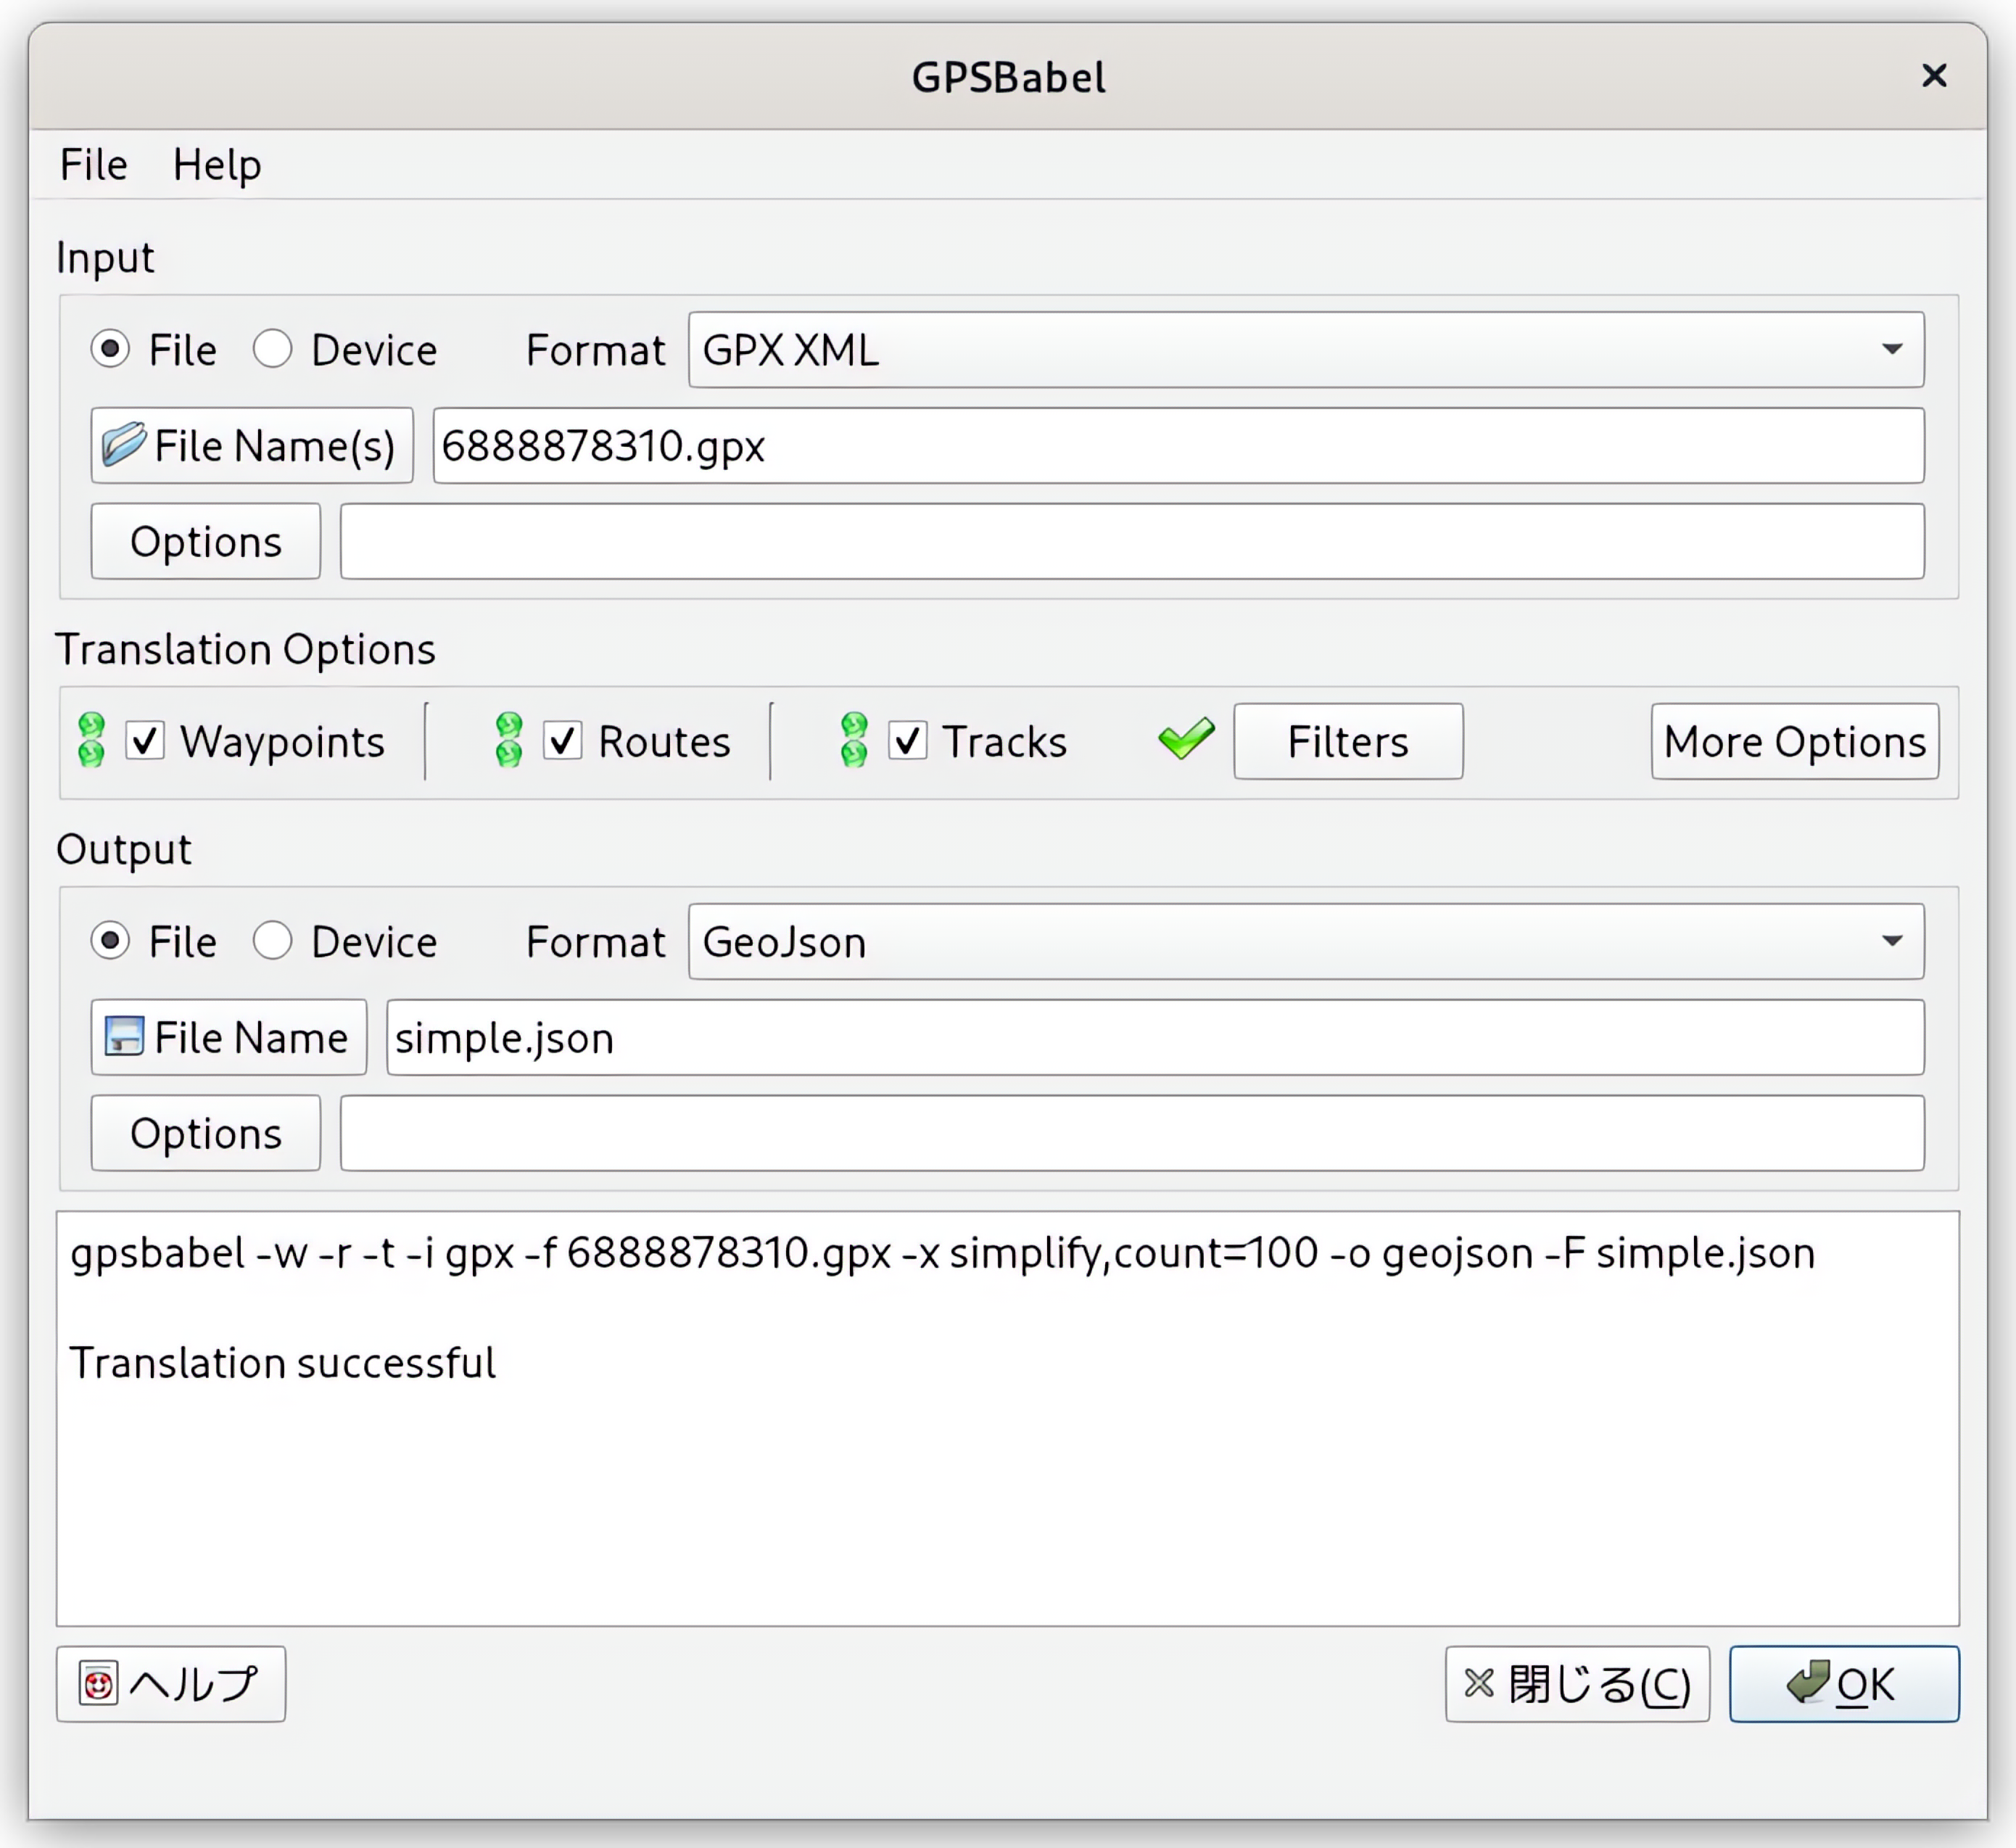
Task: Click the output options text field
Action: click(x=1132, y=1133)
